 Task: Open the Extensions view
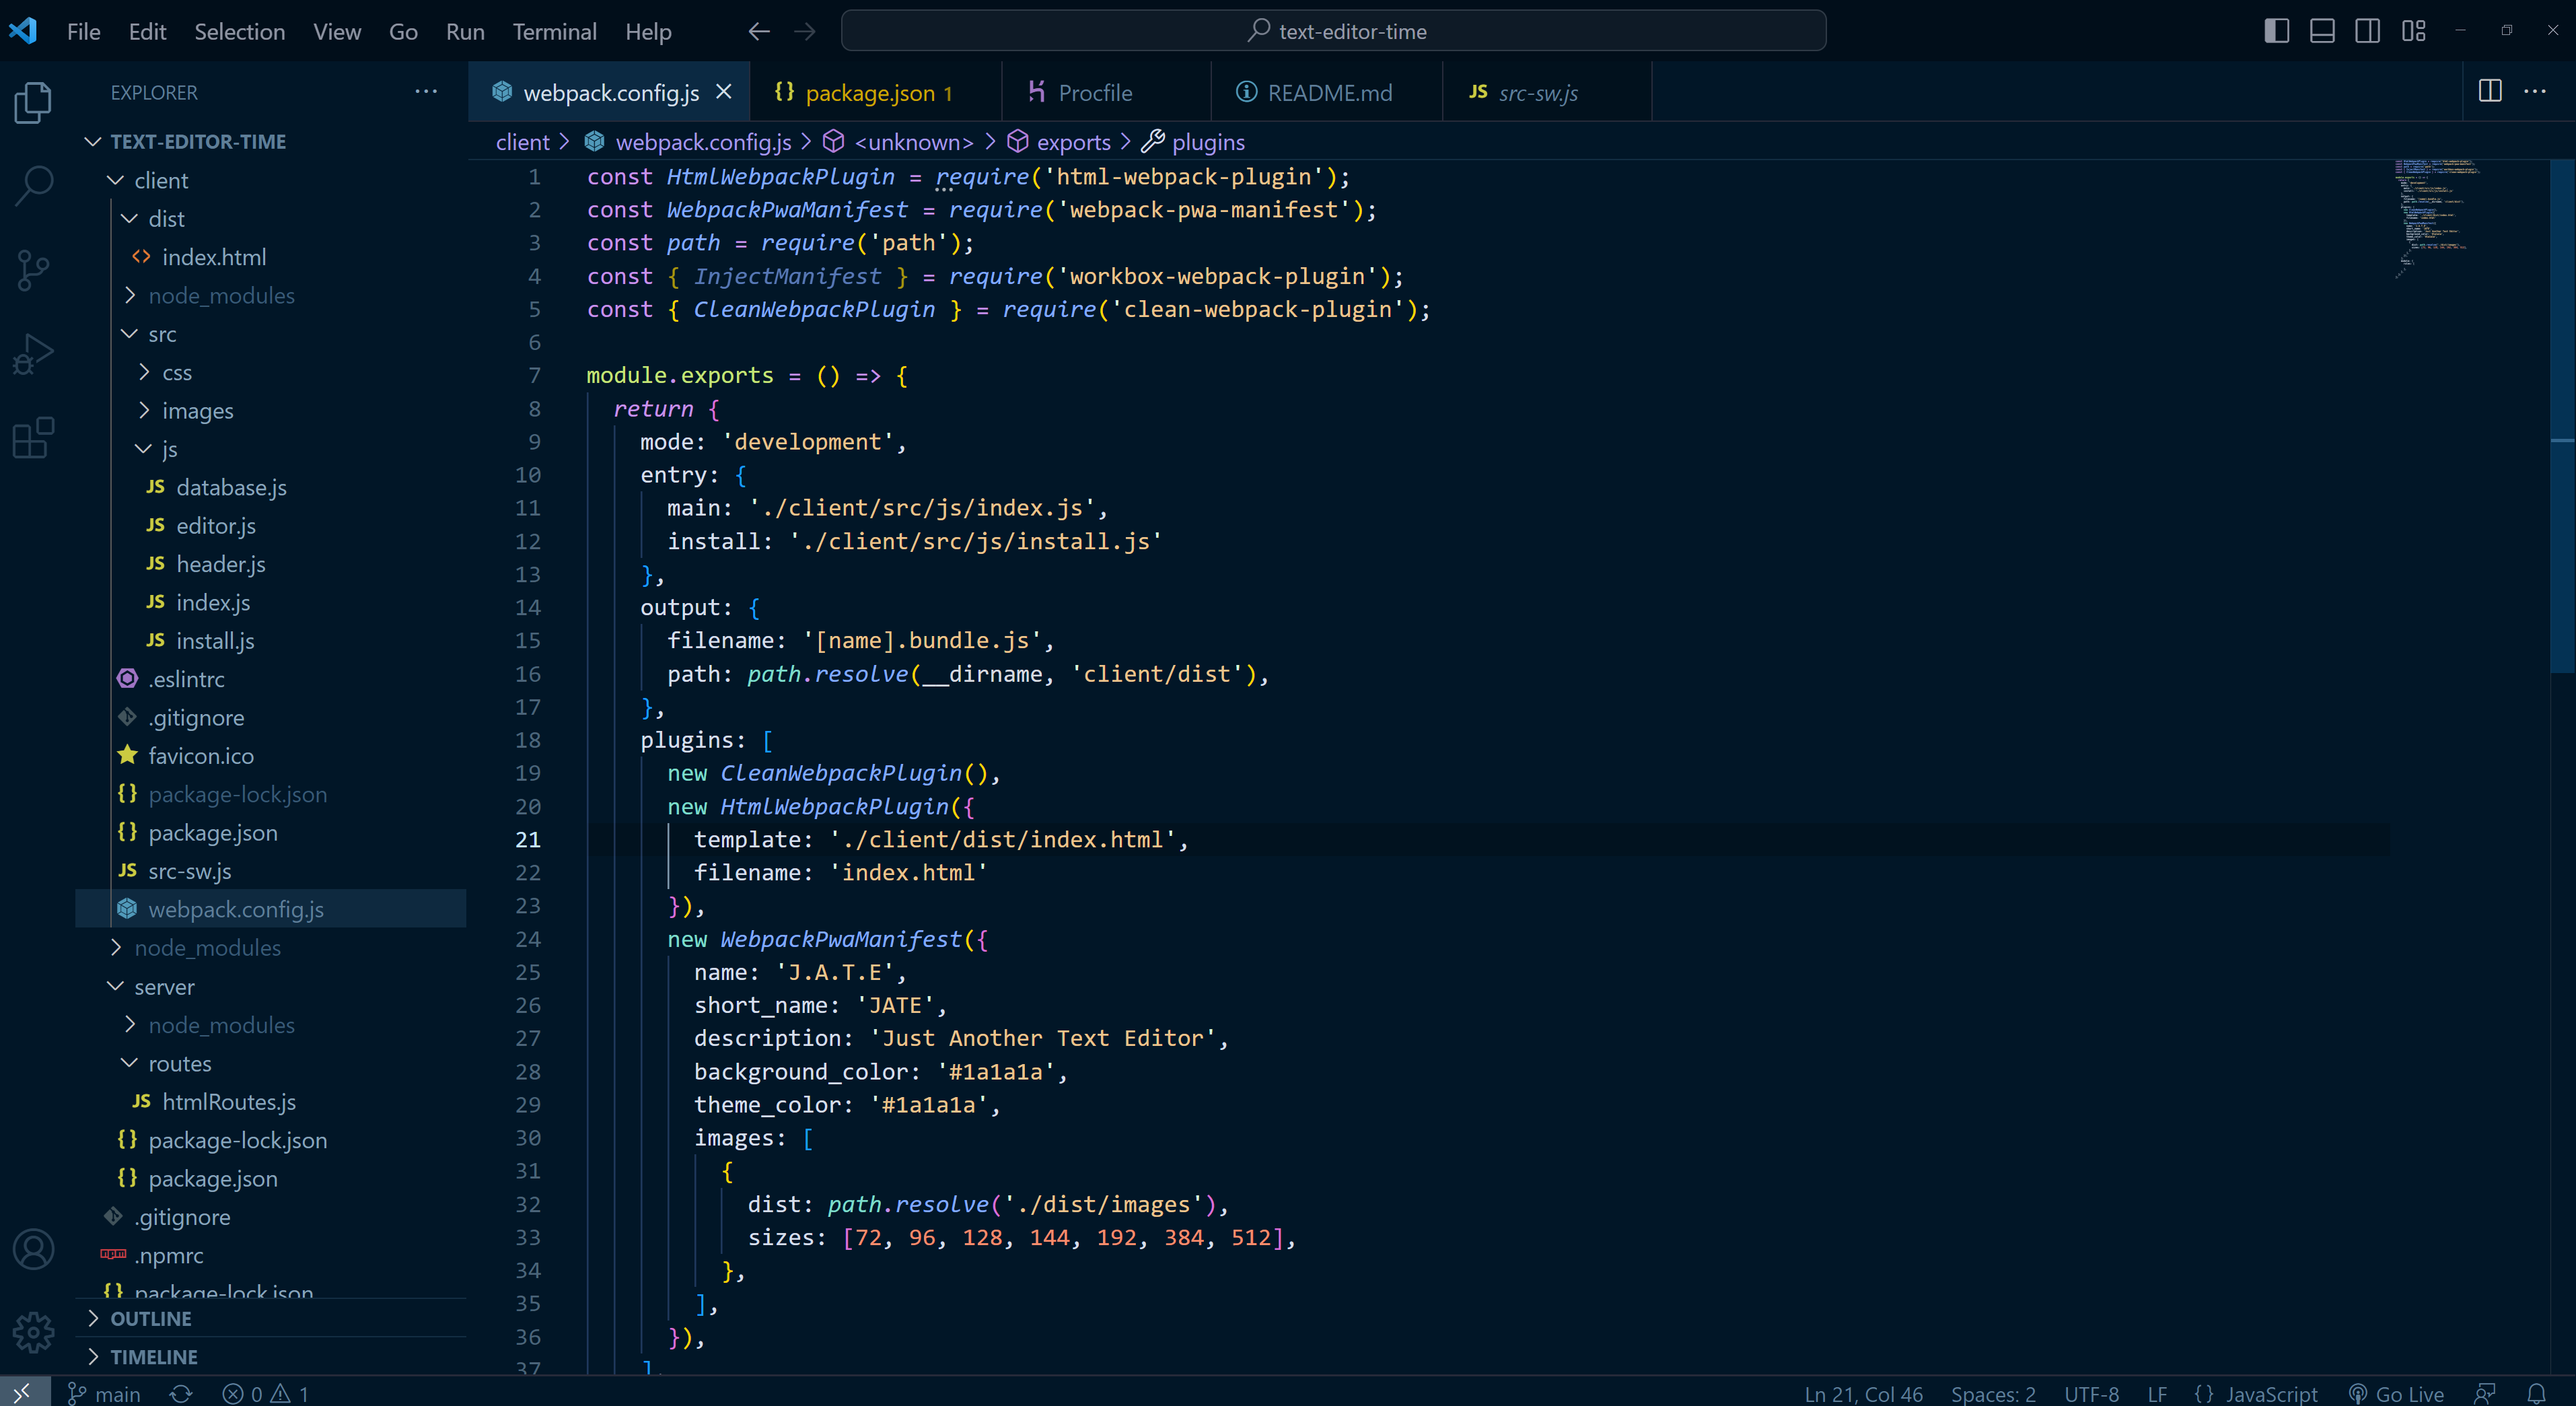click(x=33, y=438)
